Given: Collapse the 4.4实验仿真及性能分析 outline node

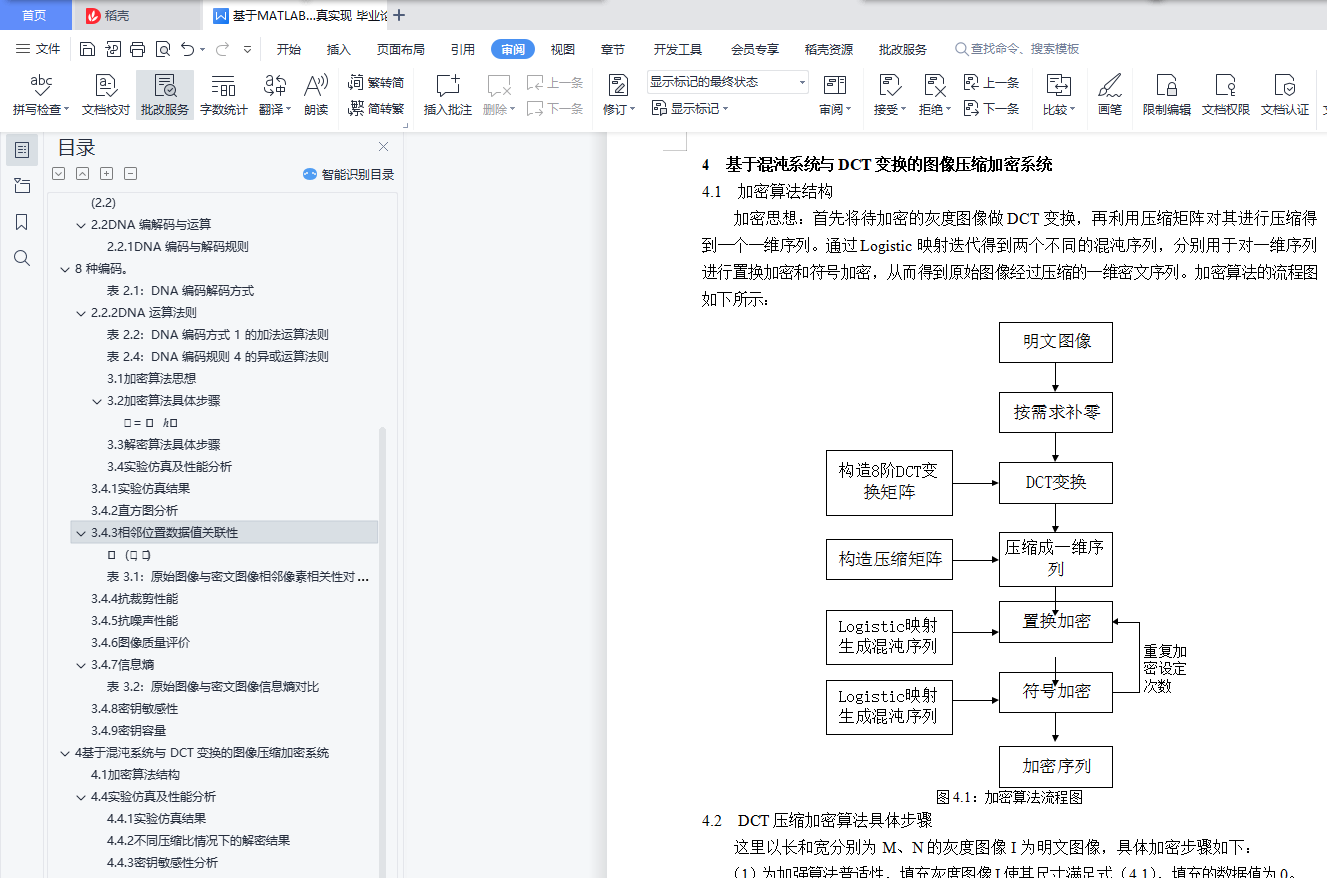Looking at the screenshot, I should point(80,797).
